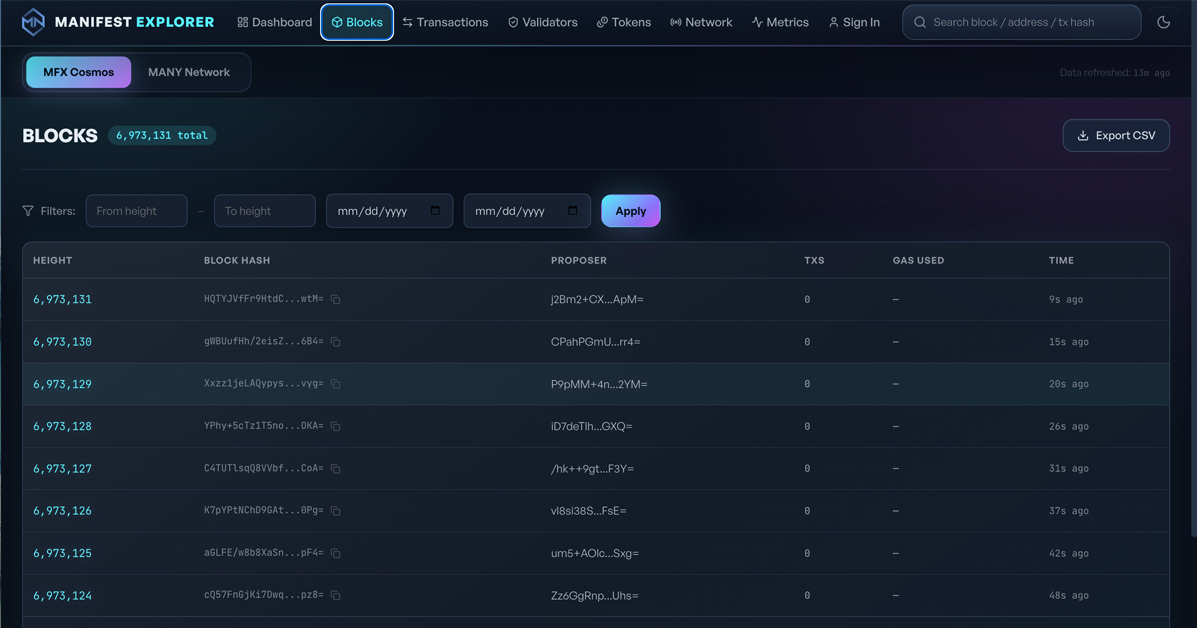Image resolution: width=1200 pixels, height=628 pixels.
Task: Copy block hash cQ57FnGjKi7Dwq...pz8=
Action: 336,595
